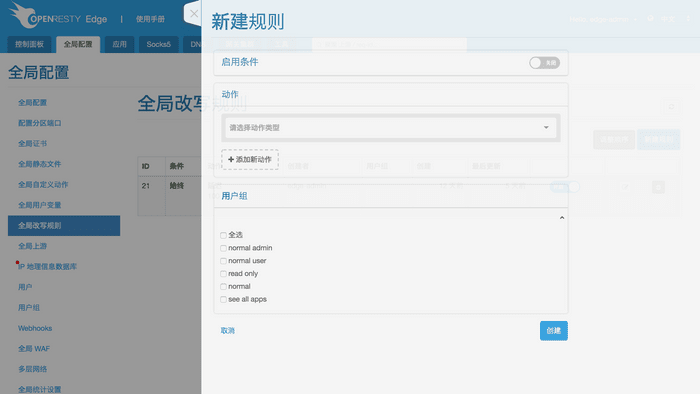This screenshot has height=394, width=700.
Task: Click the 创建 button
Action: 554,331
